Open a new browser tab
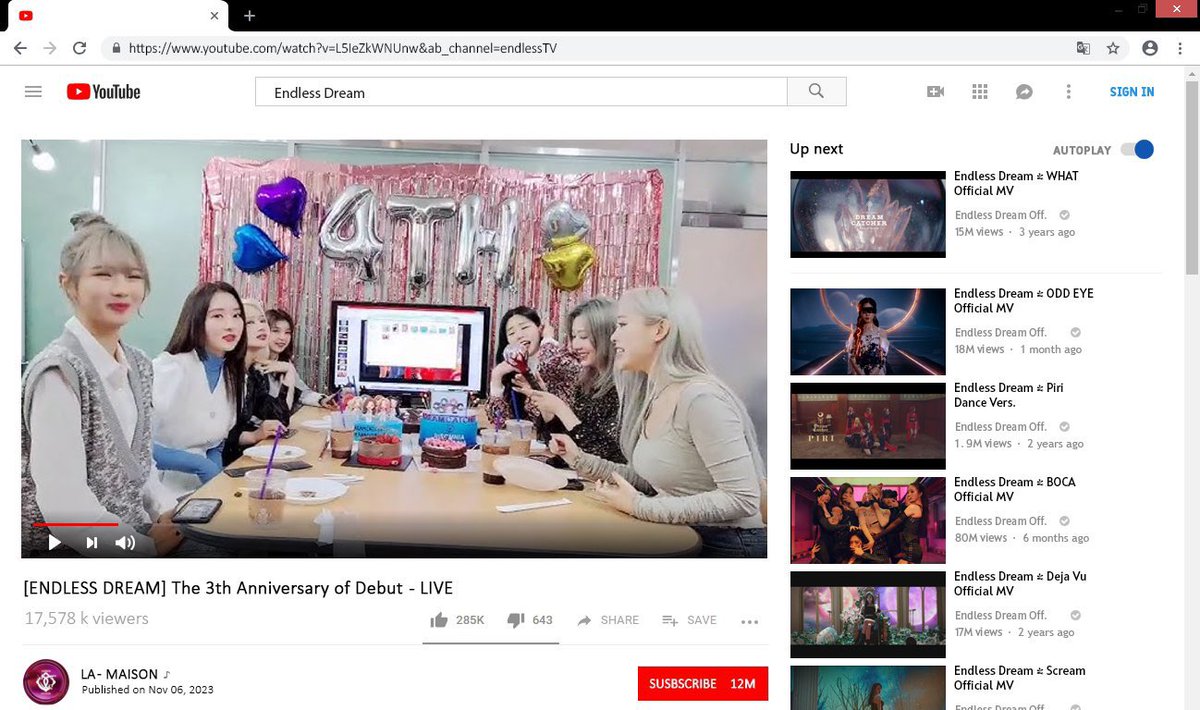The width and height of the screenshot is (1200, 710). (x=249, y=16)
